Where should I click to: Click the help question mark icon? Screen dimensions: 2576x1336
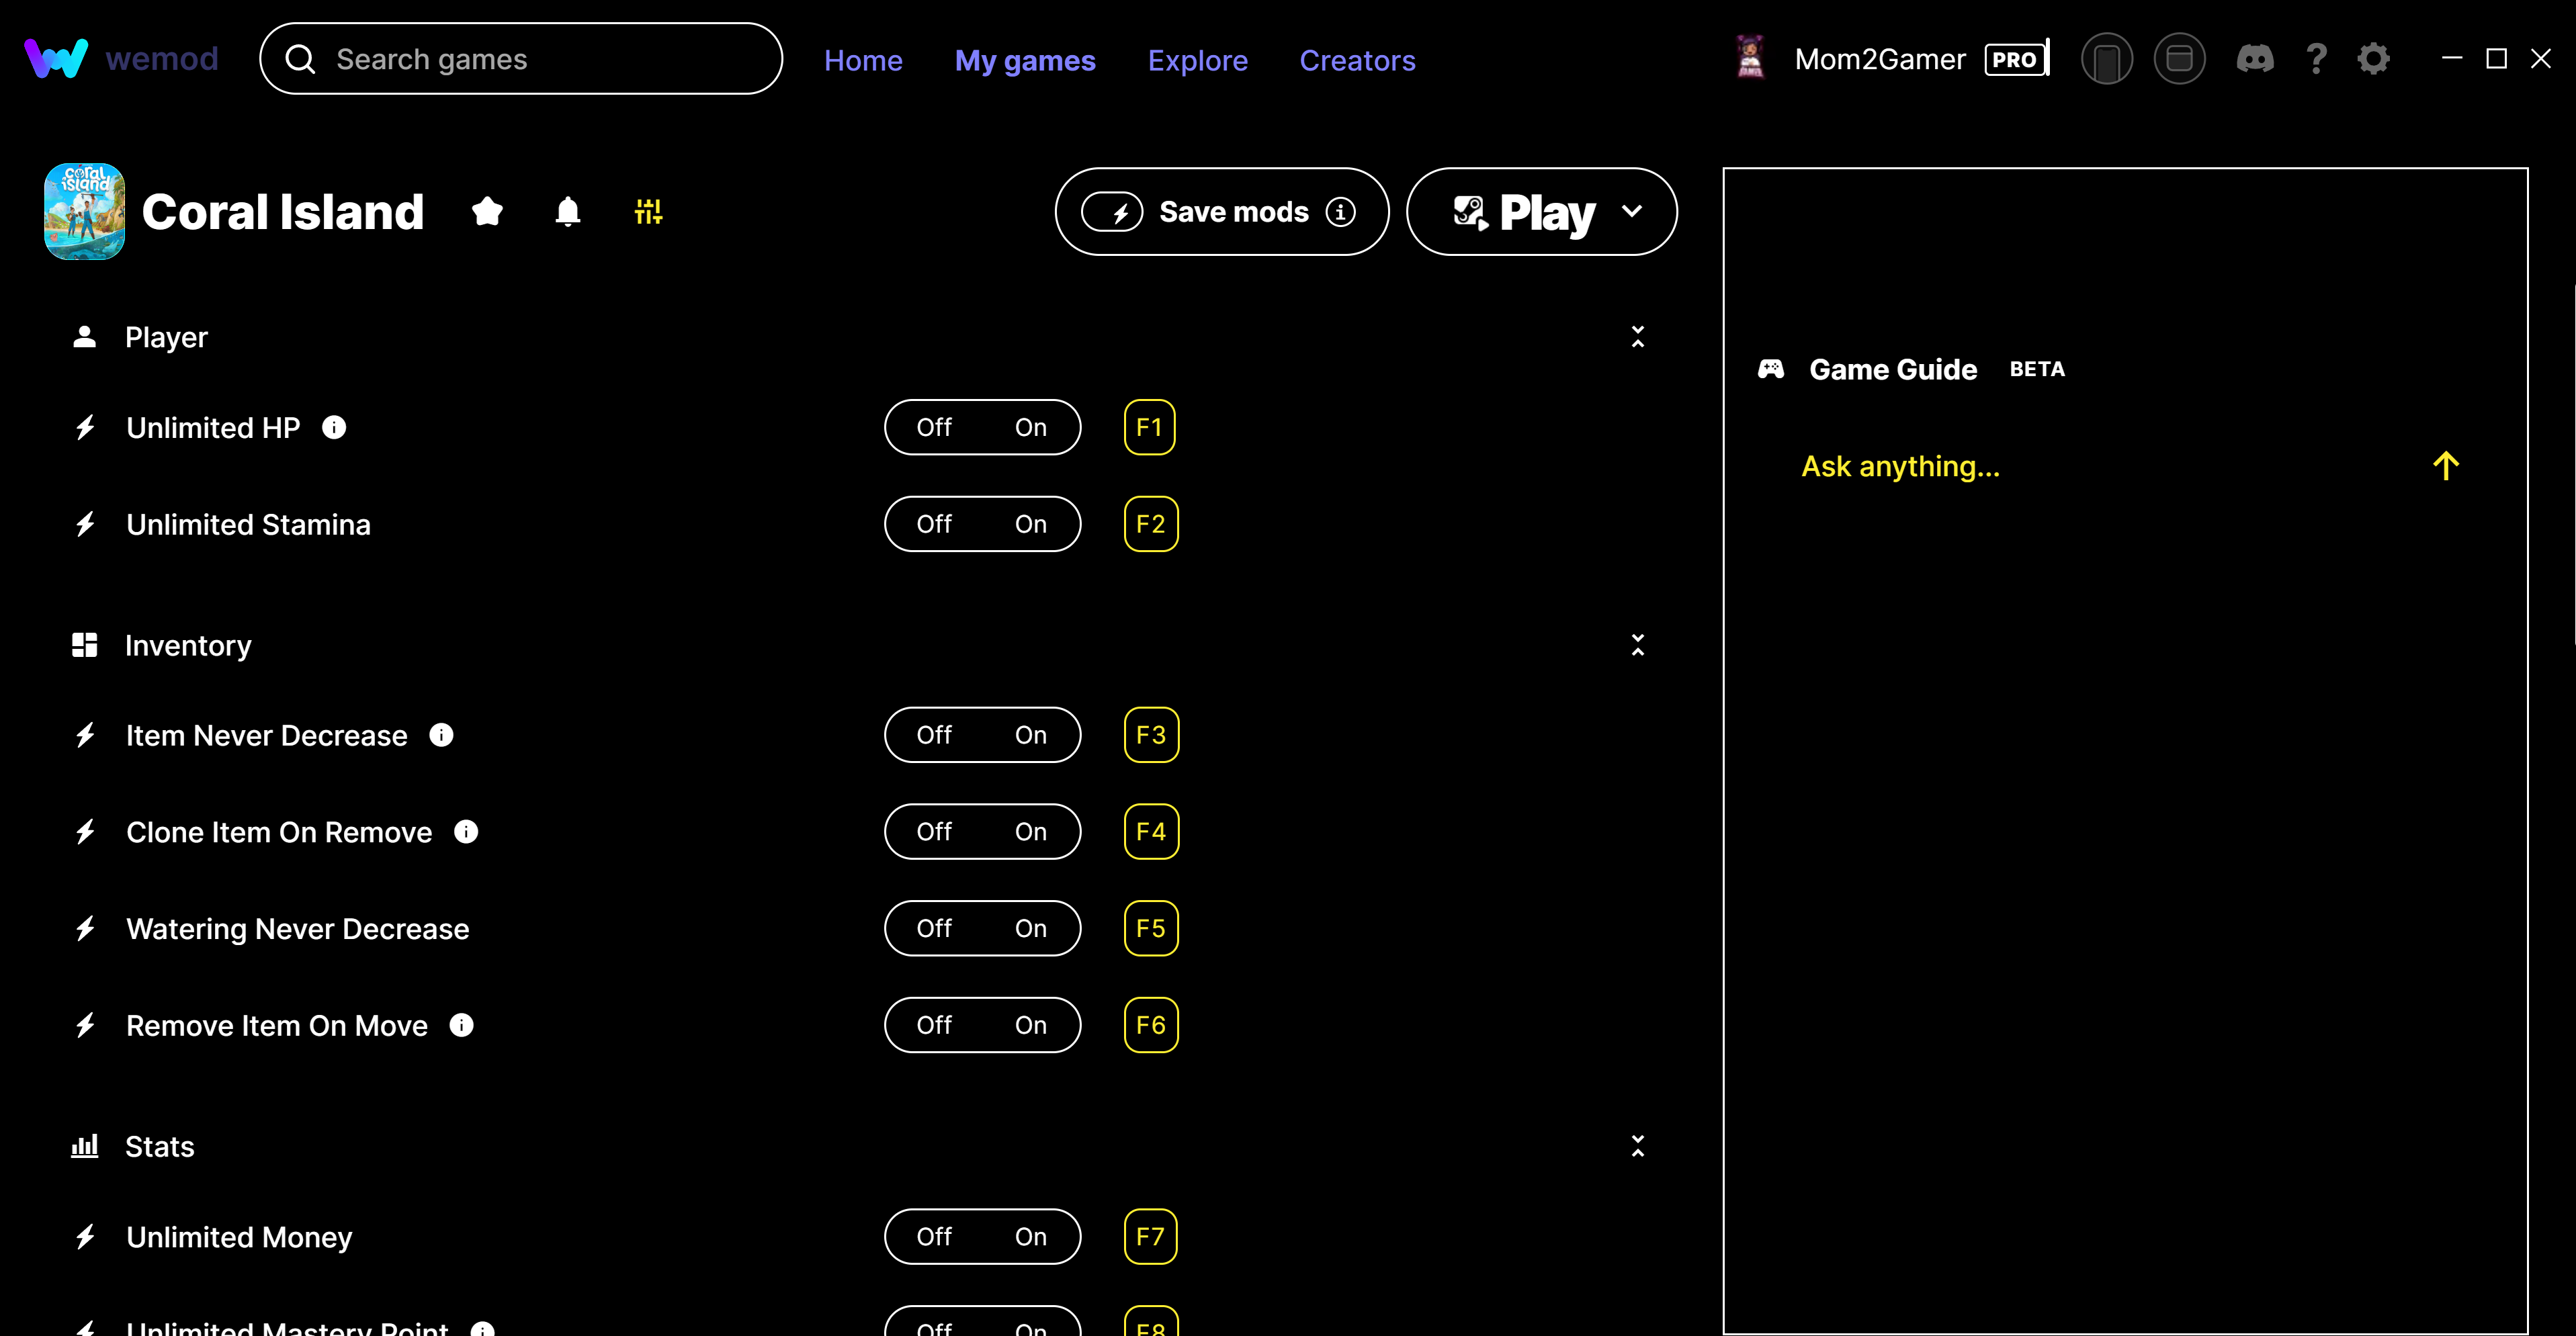[x=2316, y=59]
